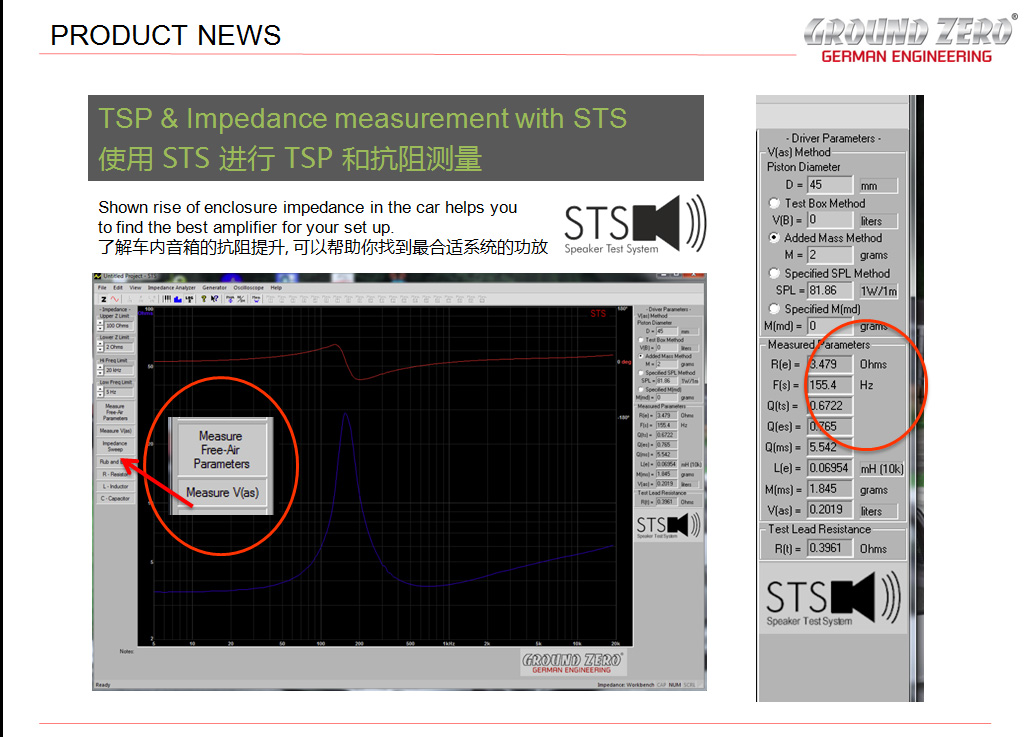Click enlarged Measure V(as) button in callout
This screenshot has height=737, width=1027.
tap(223, 492)
